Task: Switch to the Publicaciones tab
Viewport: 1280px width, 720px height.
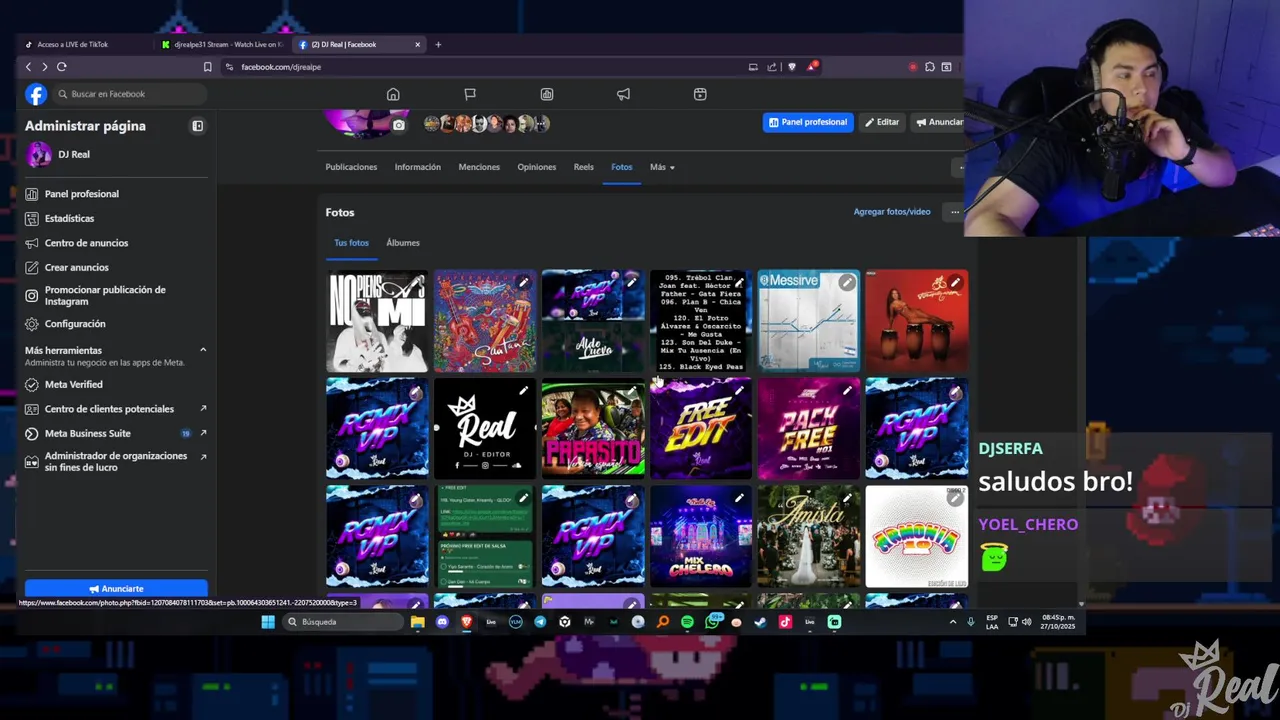Action: pos(351,167)
